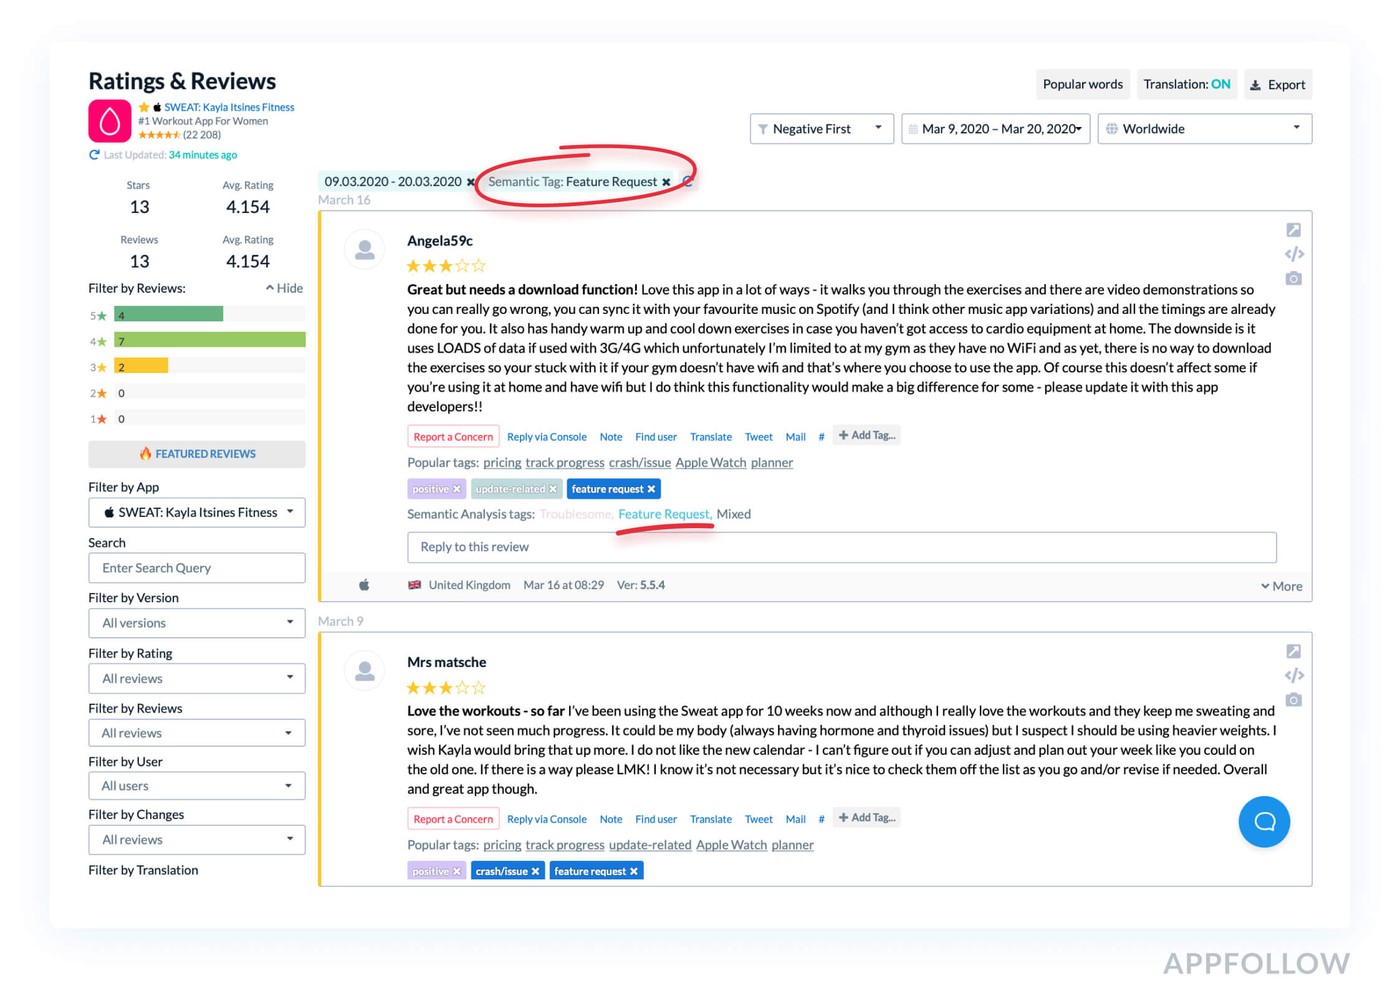Click hashtag icon on Angela59c review
Screen dimensions: 1400x999
coord(821,437)
